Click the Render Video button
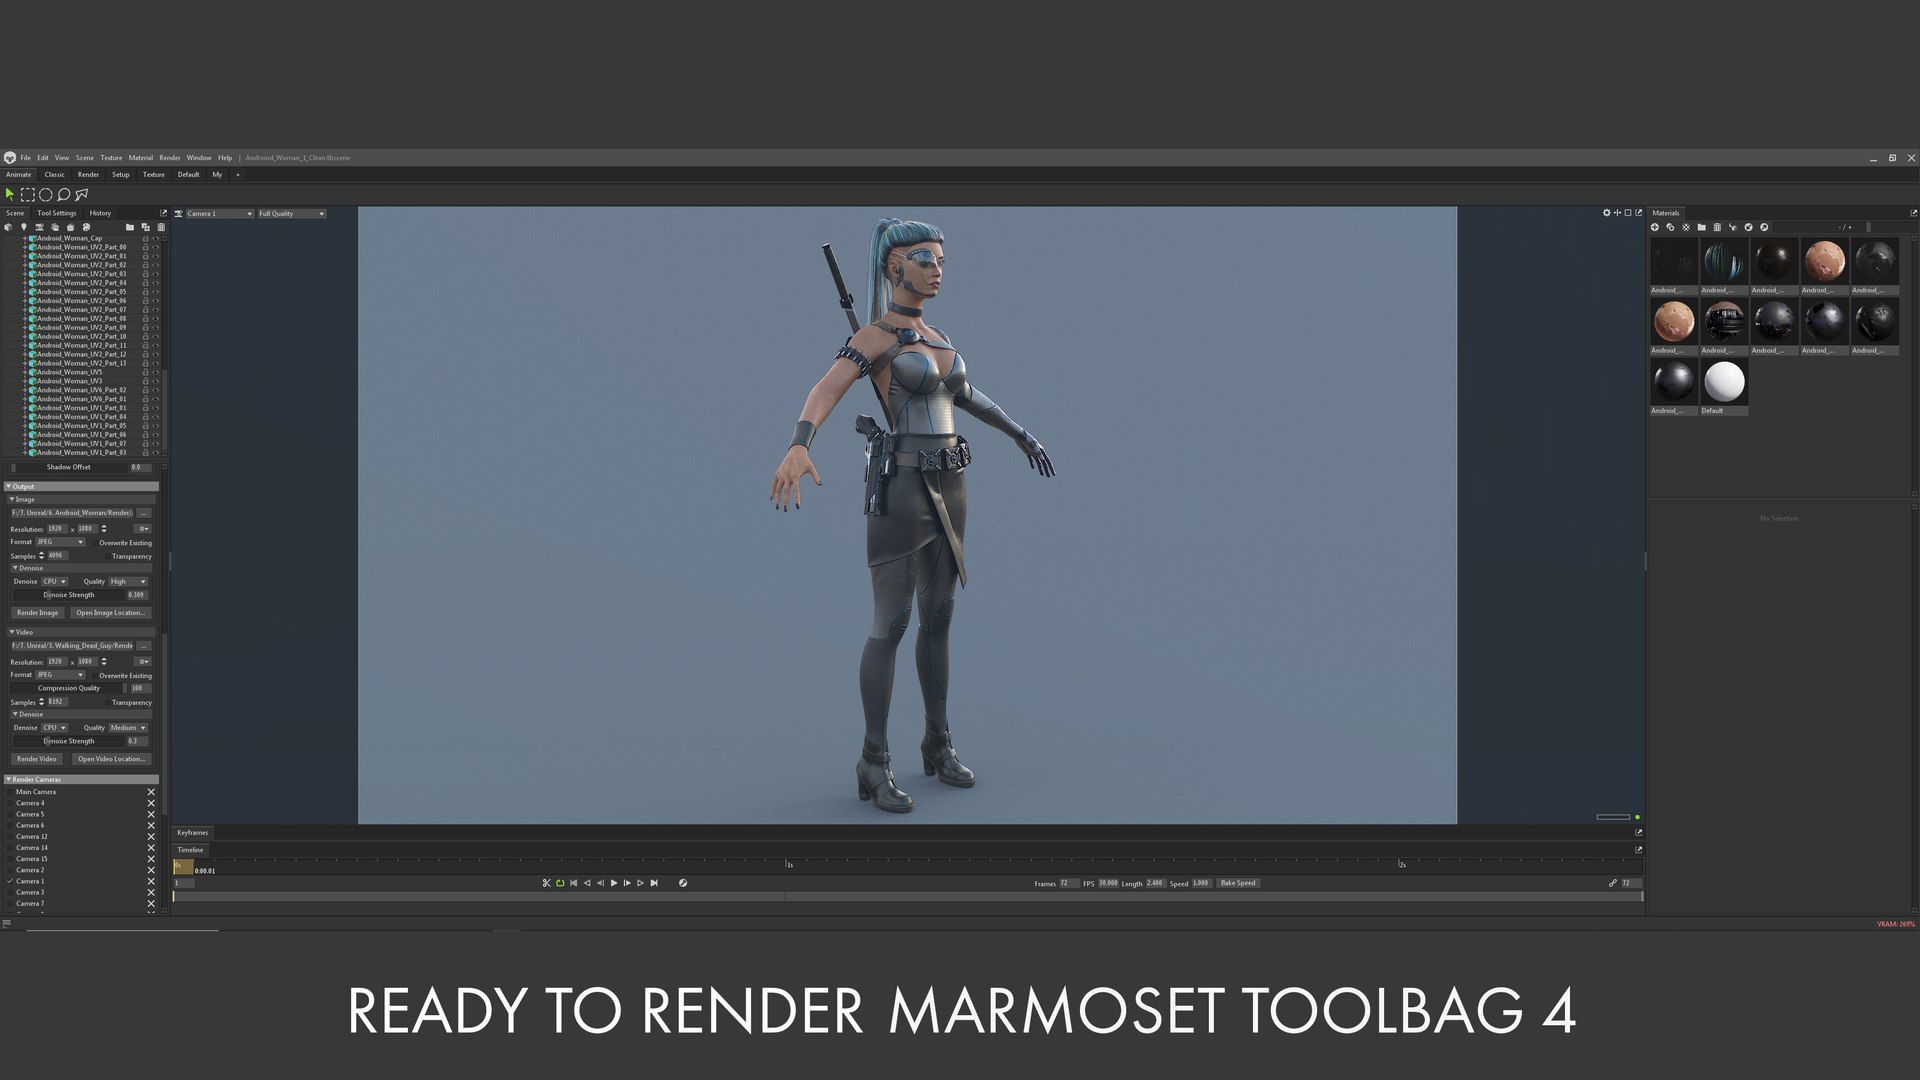 (37, 759)
